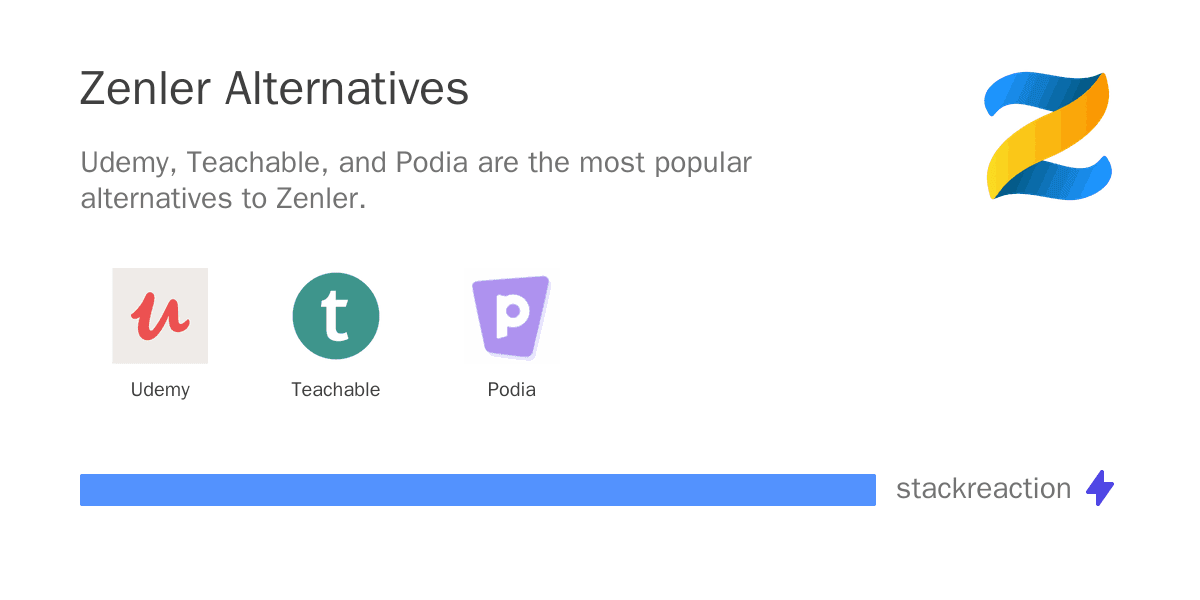The image size is (1200, 600).
Task: Click the stackreaction brand text
Action: tap(983, 489)
